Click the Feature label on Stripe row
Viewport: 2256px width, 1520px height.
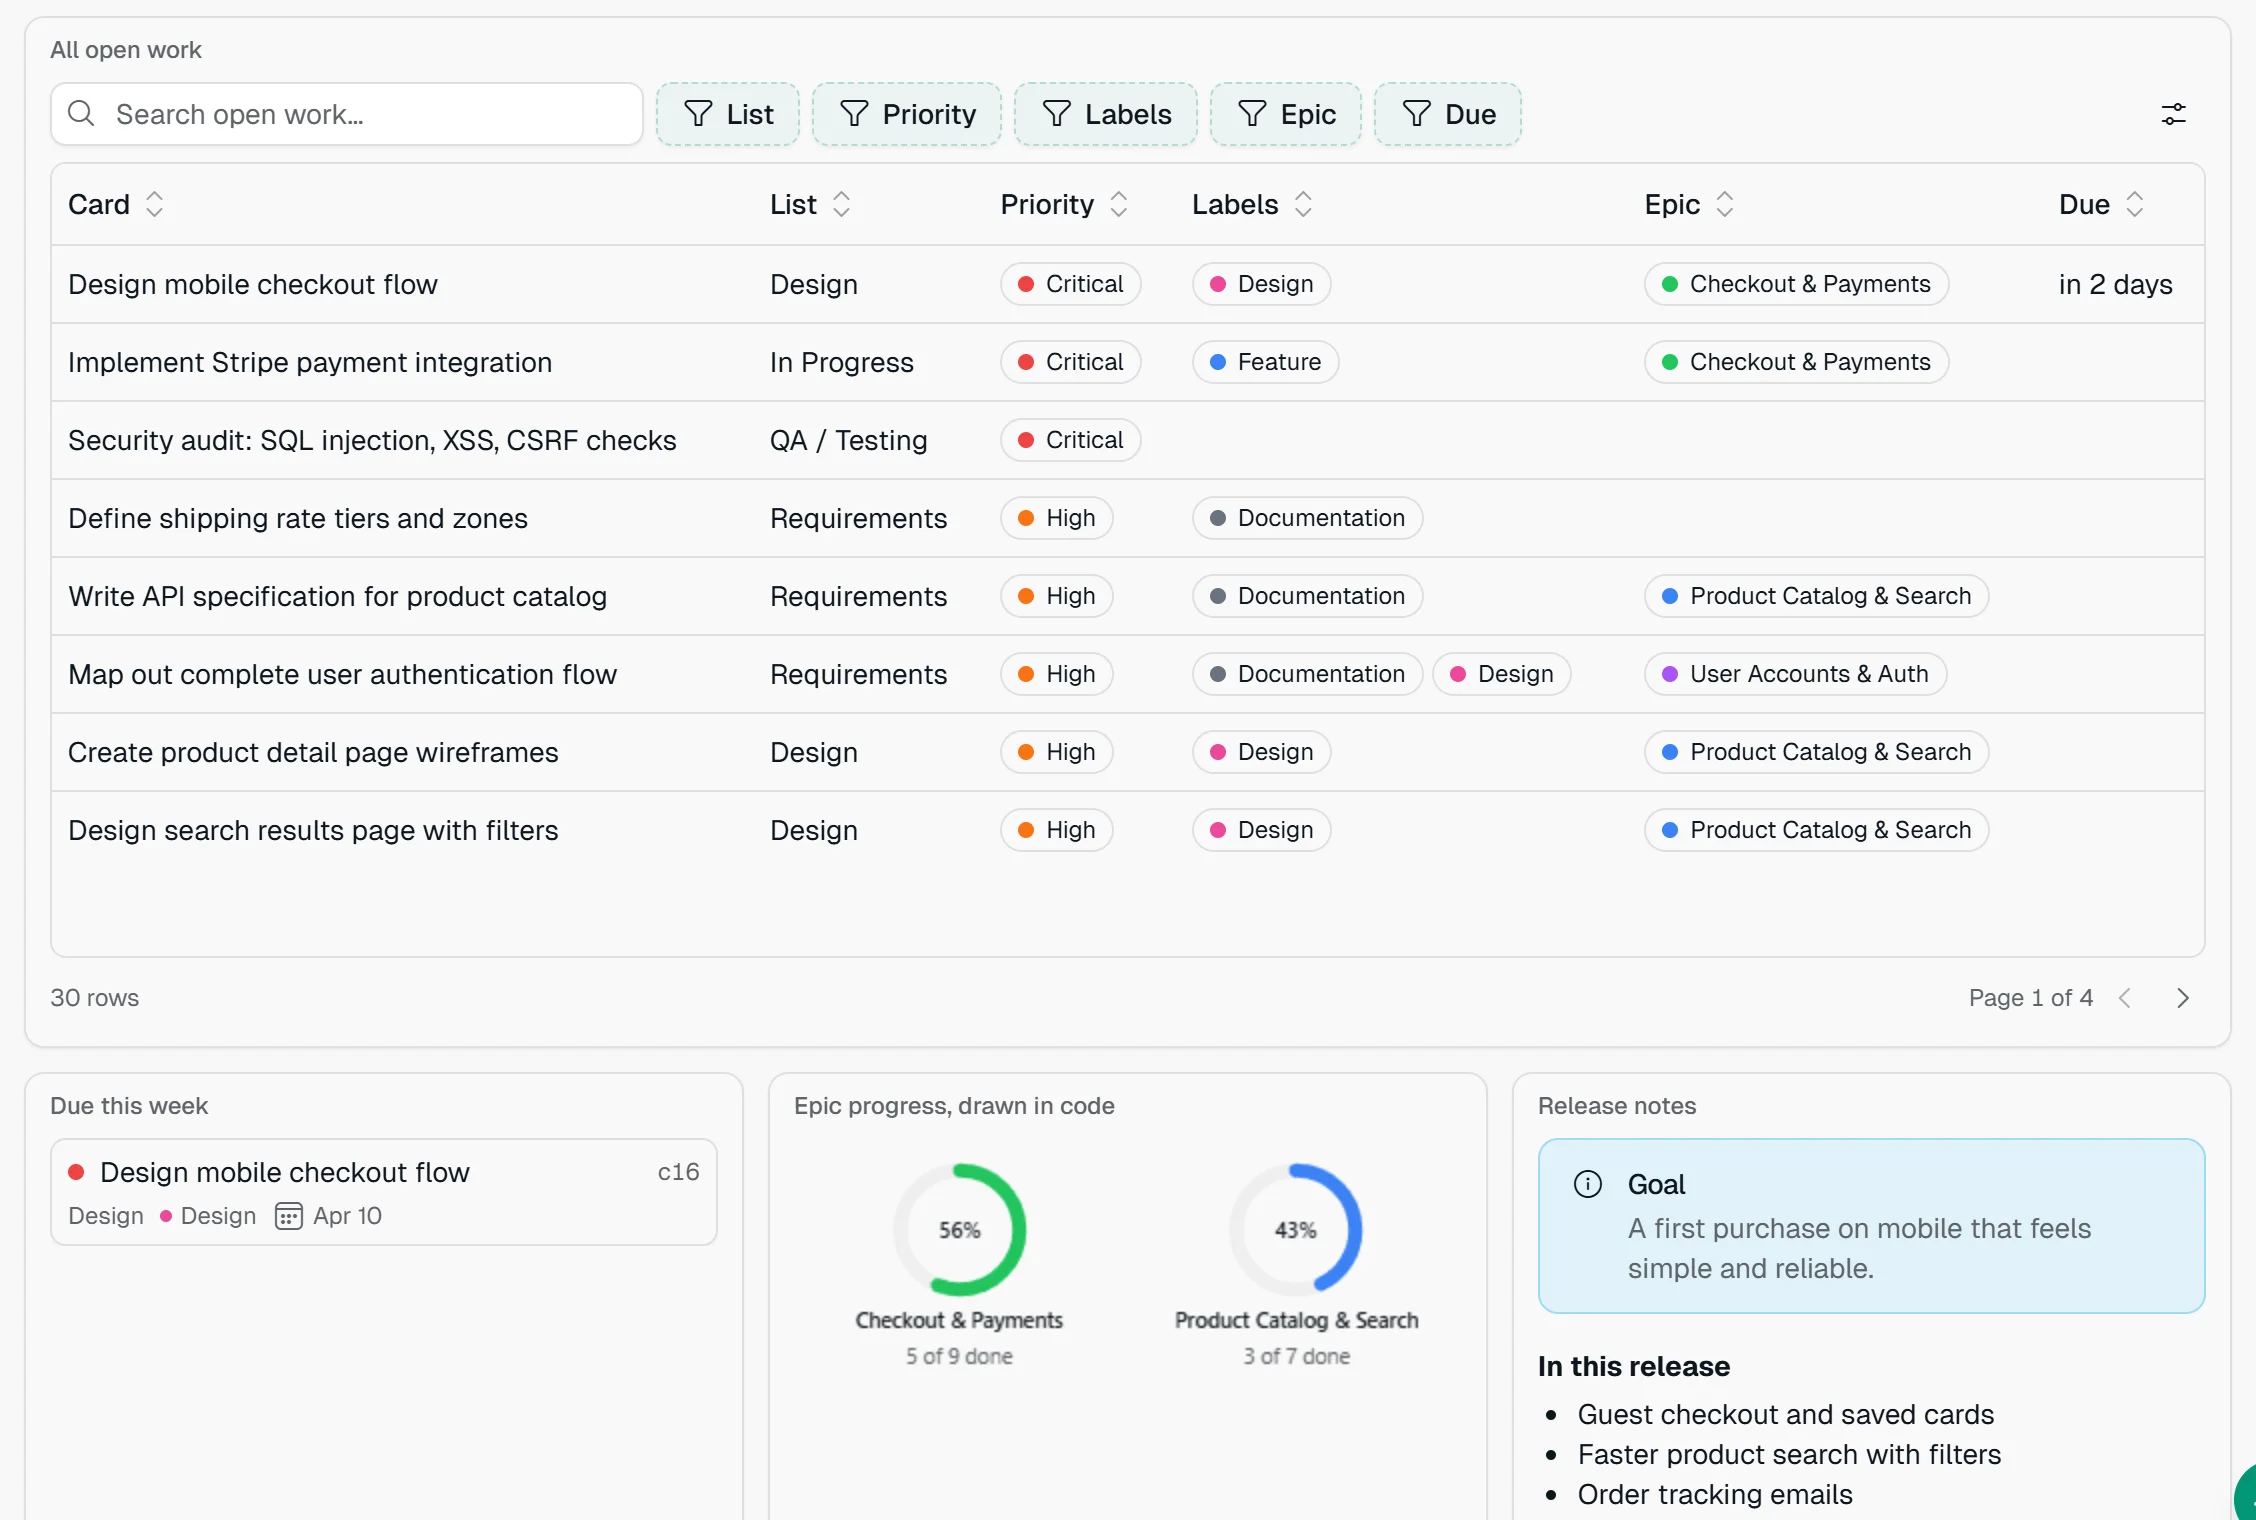(1265, 362)
